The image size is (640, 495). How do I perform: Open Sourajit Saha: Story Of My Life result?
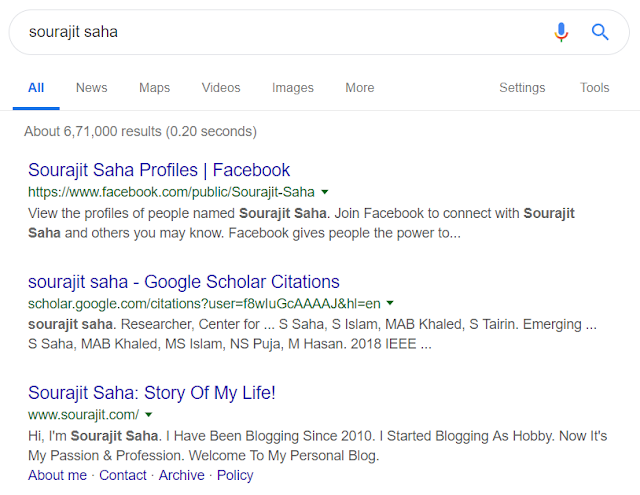[152, 393]
